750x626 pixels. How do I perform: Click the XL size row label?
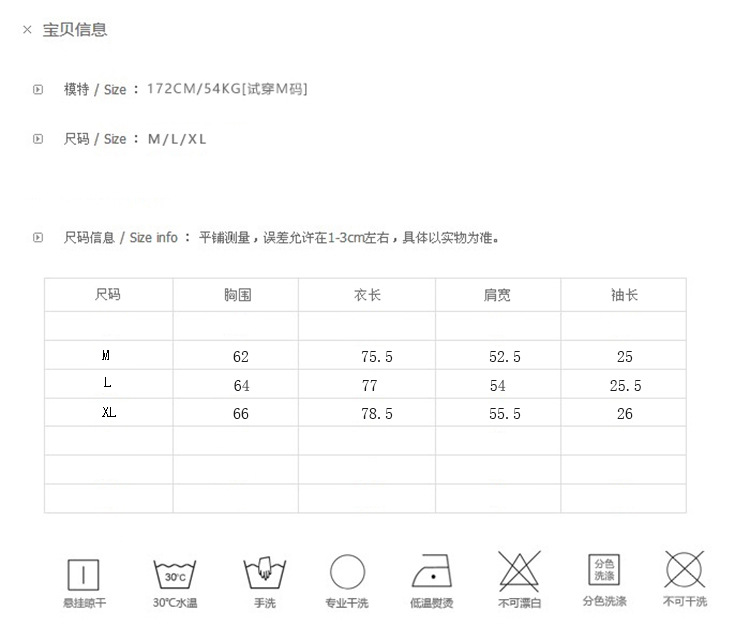pos(109,412)
